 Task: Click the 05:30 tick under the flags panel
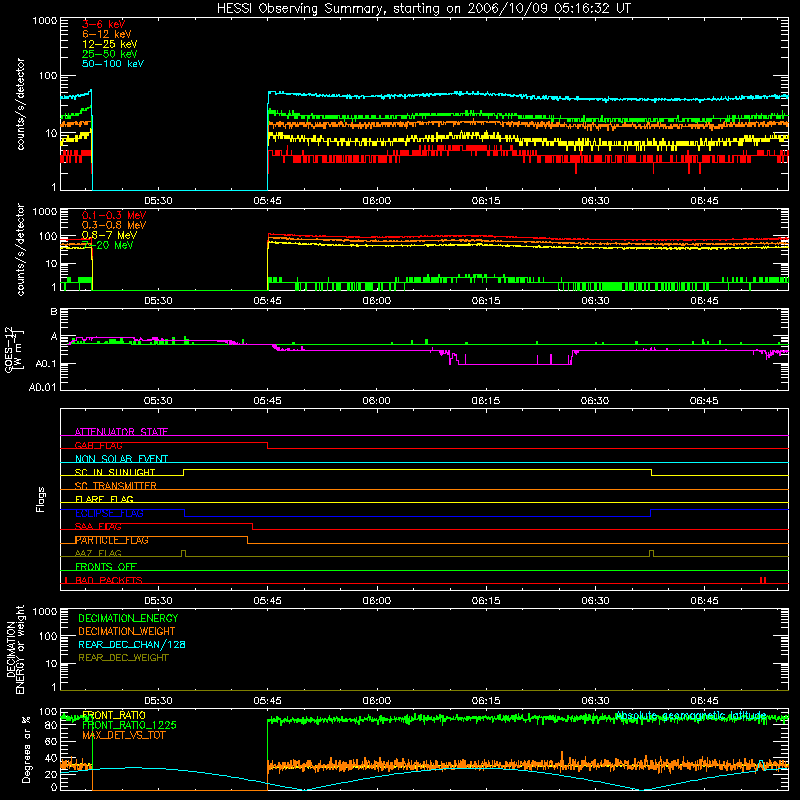pos(158,601)
